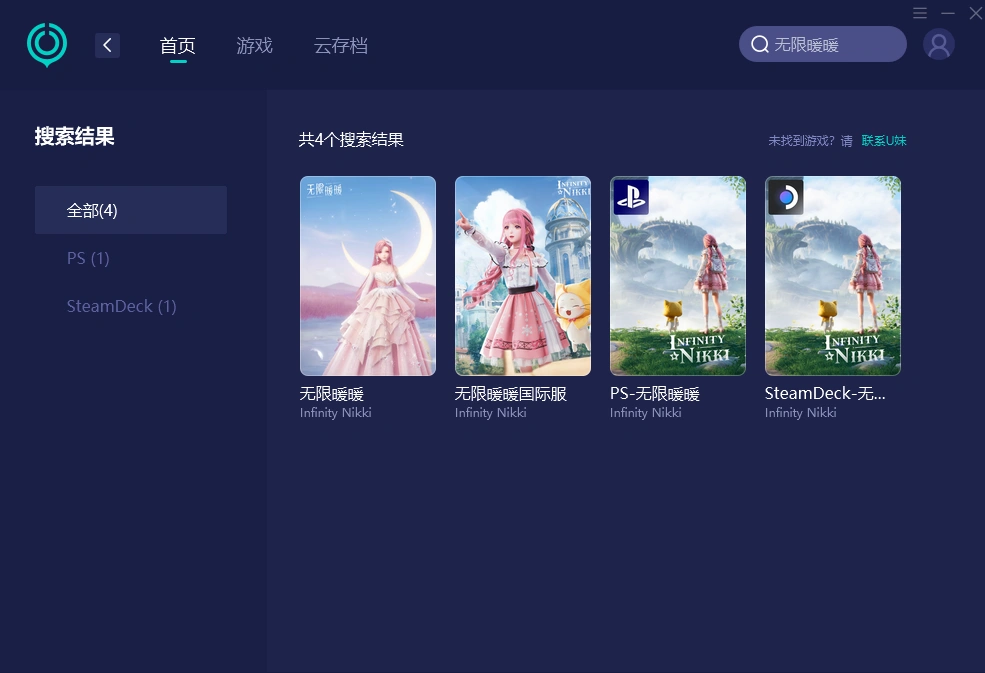Click the 联系U妹 link
Image resolution: width=985 pixels, height=673 pixels.
tap(884, 140)
